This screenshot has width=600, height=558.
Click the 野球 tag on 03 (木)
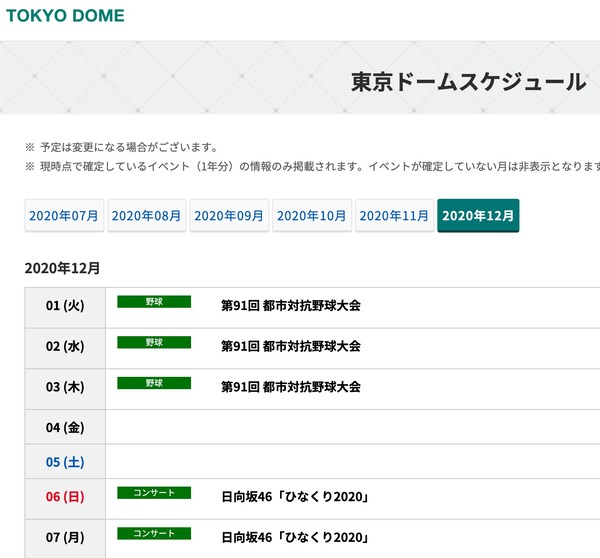[154, 383]
